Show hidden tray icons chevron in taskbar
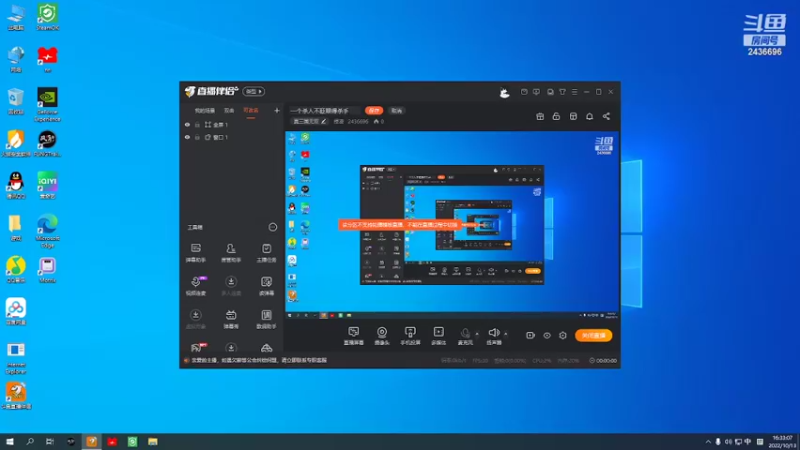Viewport: 800px width, 450px height. 708,442
